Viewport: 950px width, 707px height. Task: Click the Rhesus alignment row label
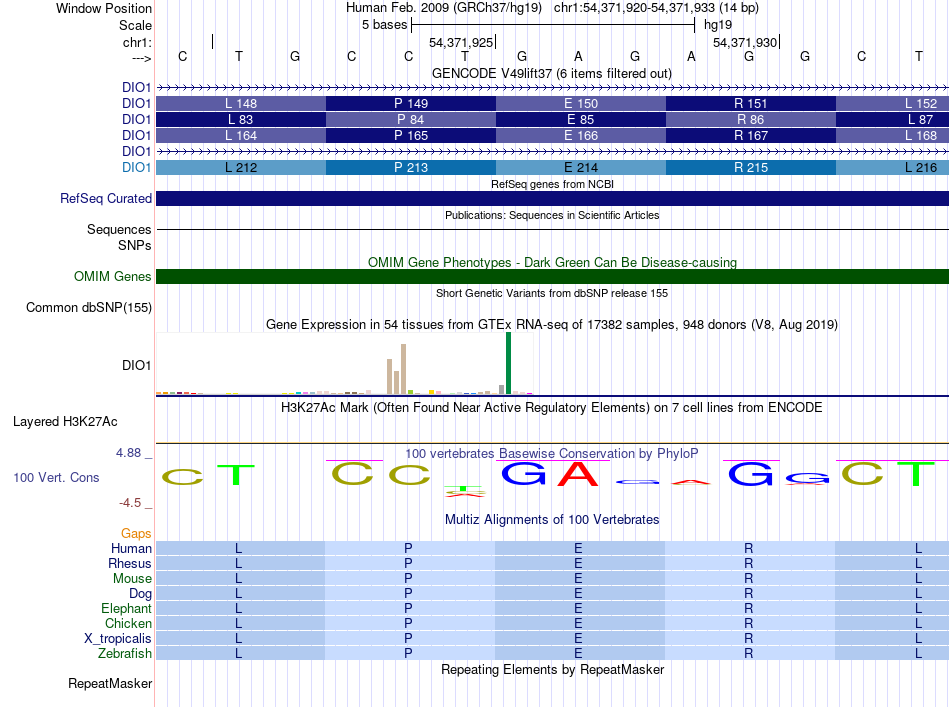pyautogui.click(x=130, y=564)
